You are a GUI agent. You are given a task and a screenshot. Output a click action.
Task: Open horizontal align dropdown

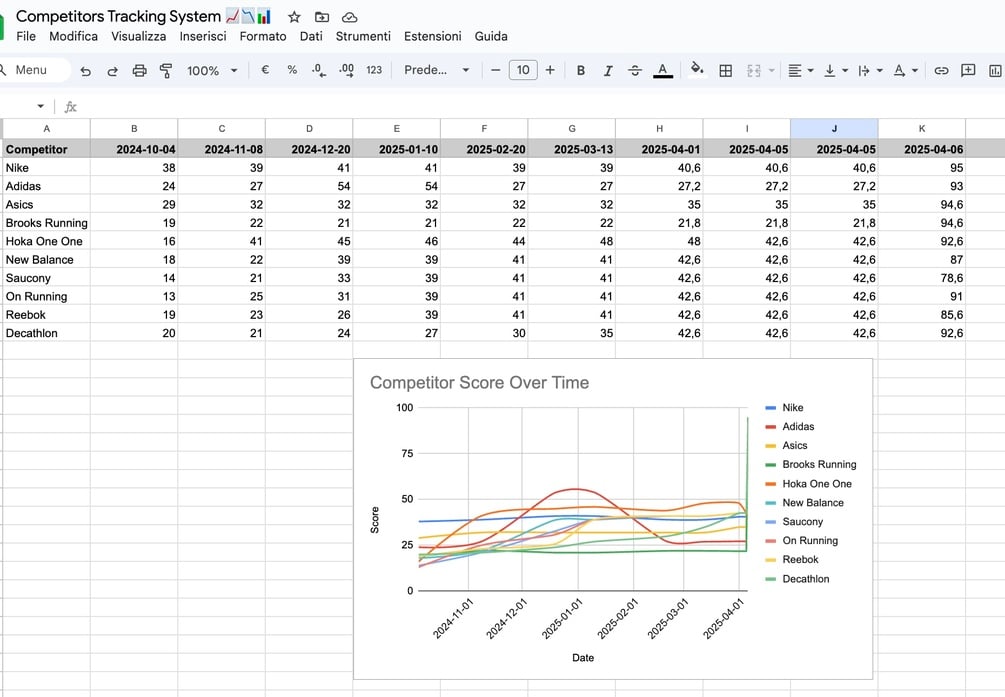coord(801,71)
